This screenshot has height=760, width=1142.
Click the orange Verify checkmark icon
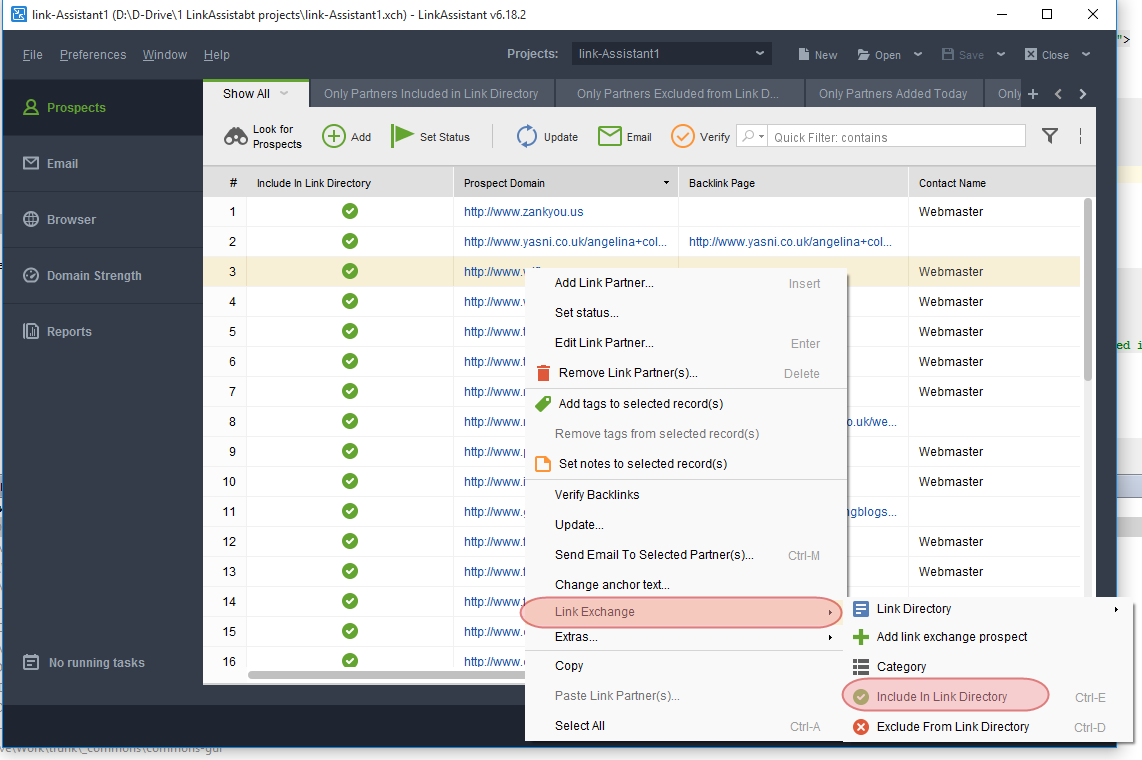(682, 136)
